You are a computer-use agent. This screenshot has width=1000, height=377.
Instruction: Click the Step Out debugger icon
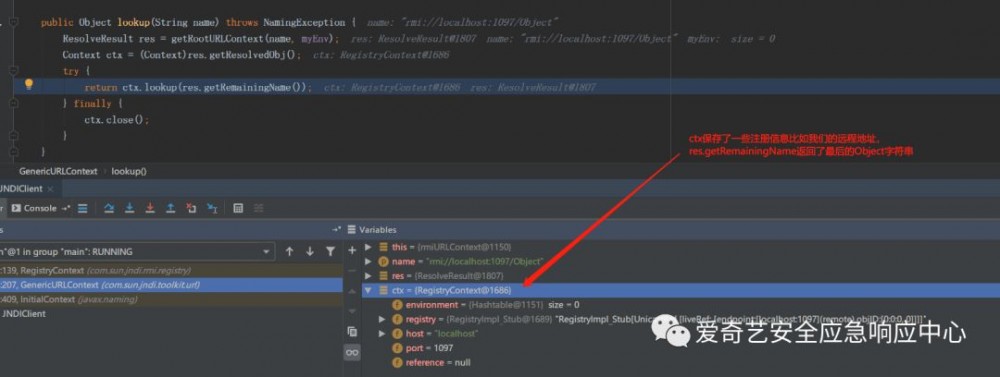pyautogui.click(x=170, y=209)
